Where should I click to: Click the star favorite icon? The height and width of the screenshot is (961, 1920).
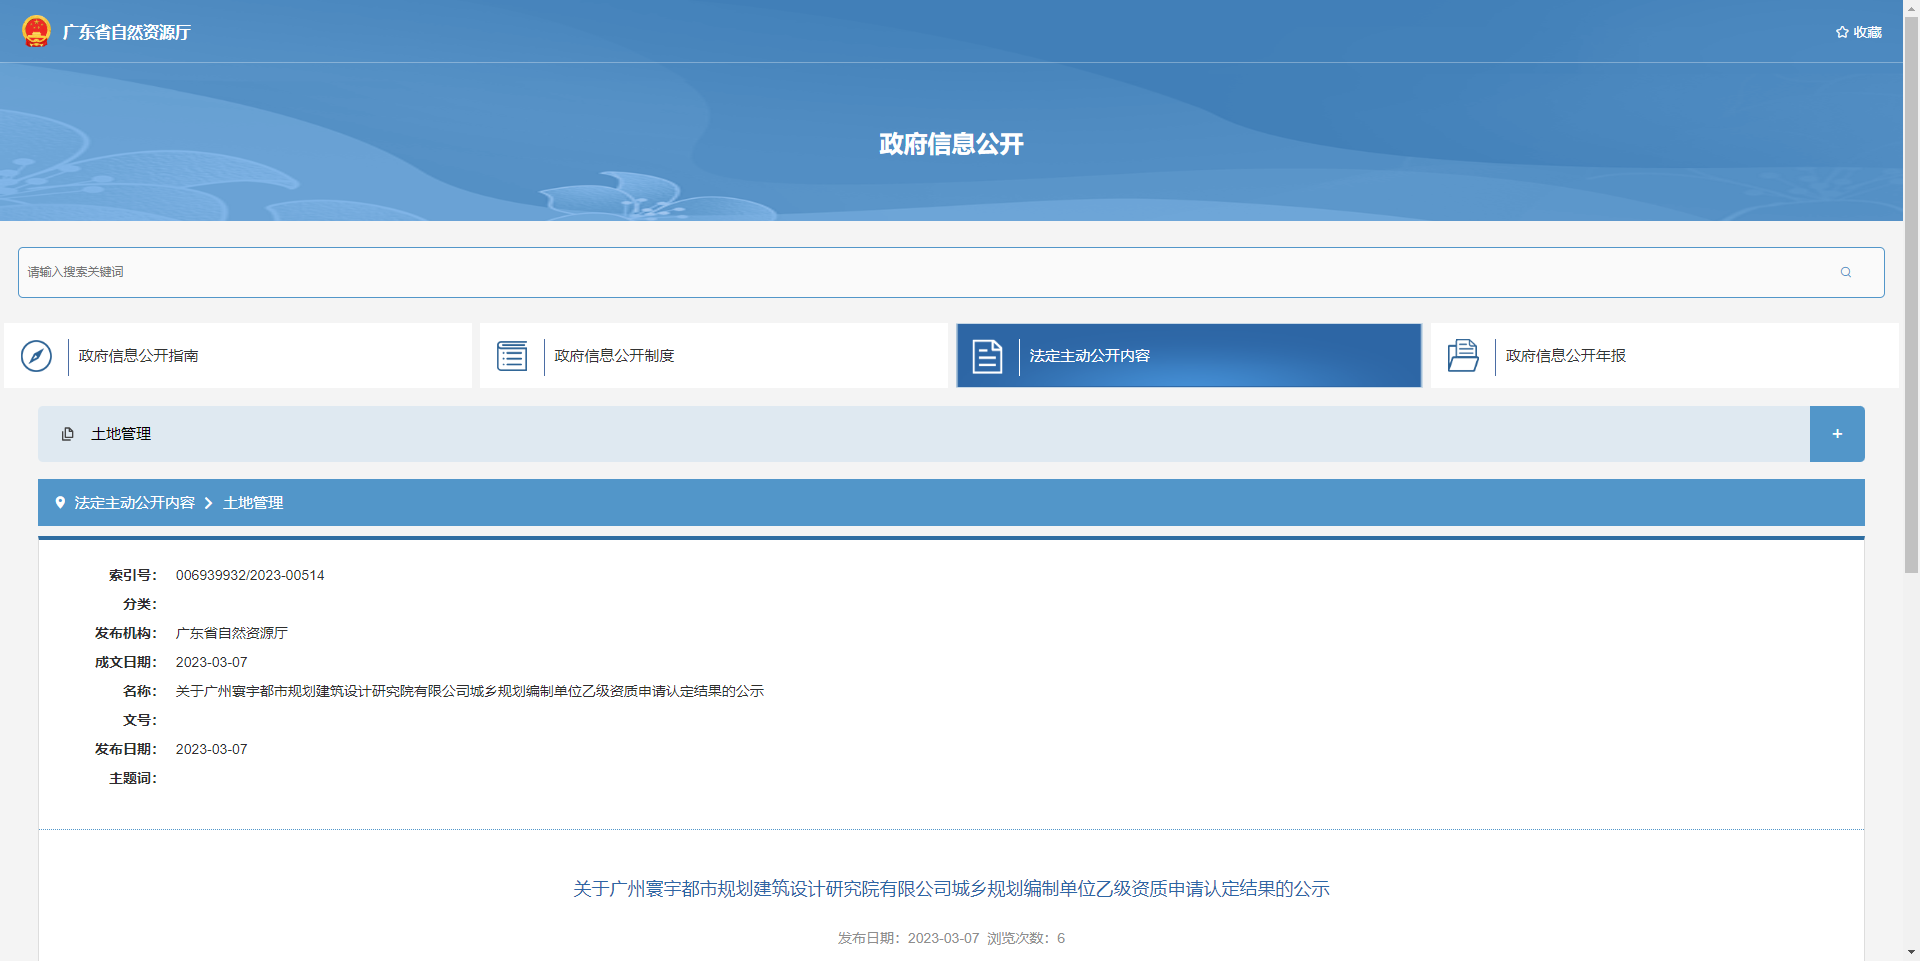[x=1841, y=32]
